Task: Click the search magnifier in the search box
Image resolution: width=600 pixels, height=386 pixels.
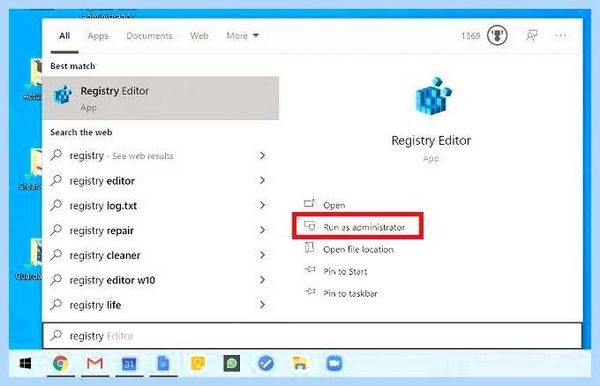Action: [x=56, y=336]
